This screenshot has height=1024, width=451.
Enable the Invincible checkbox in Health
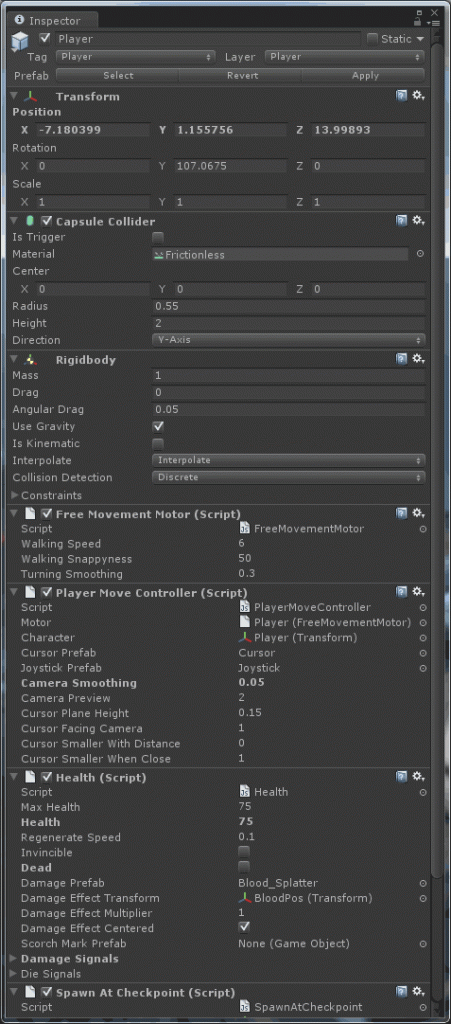point(244,852)
